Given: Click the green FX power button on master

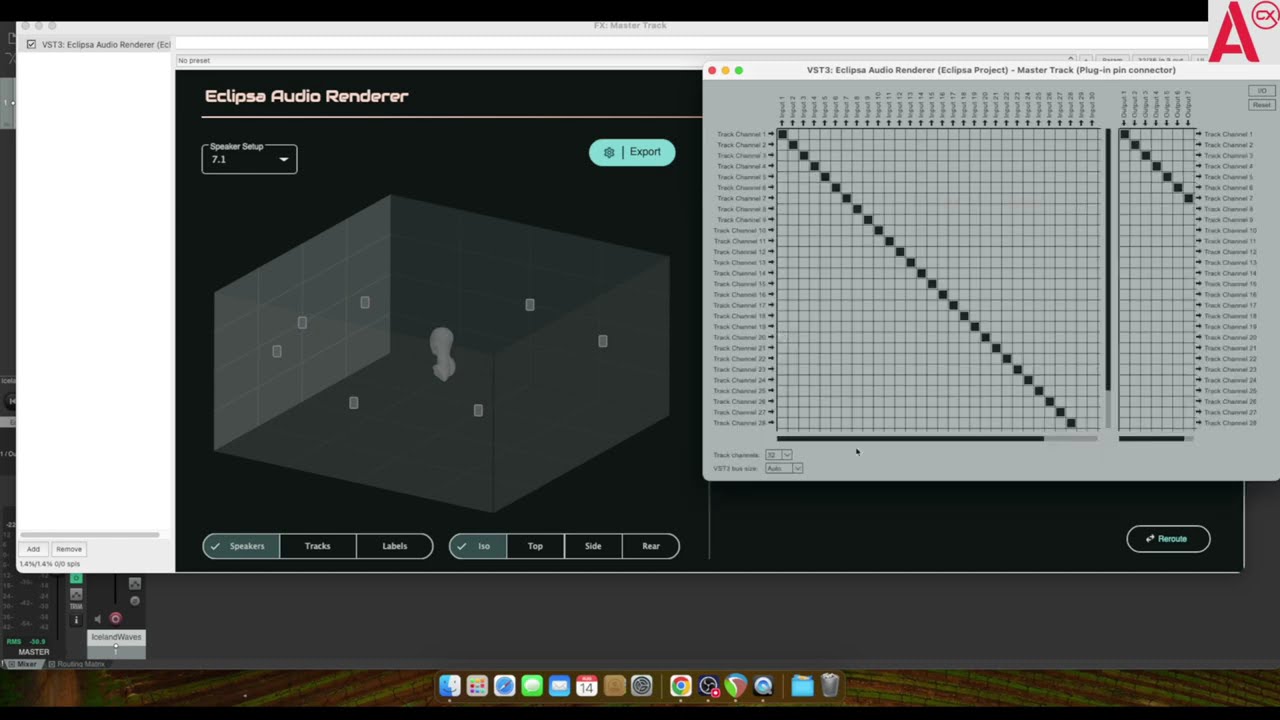Looking at the screenshot, I should click(x=76, y=579).
